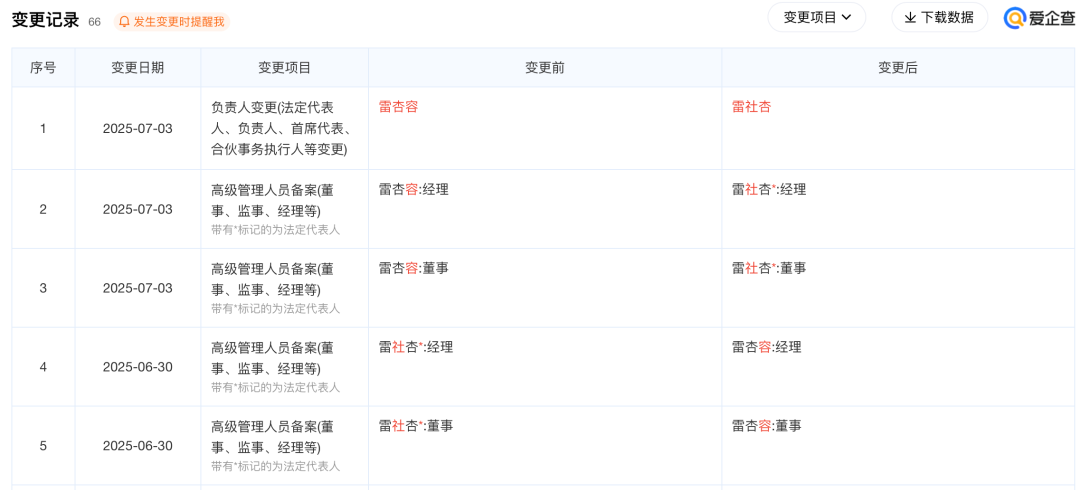The height and width of the screenshot is (490, 1080).
Task: Open the 变更项目 filter dropdown
Action: point(816,17)
